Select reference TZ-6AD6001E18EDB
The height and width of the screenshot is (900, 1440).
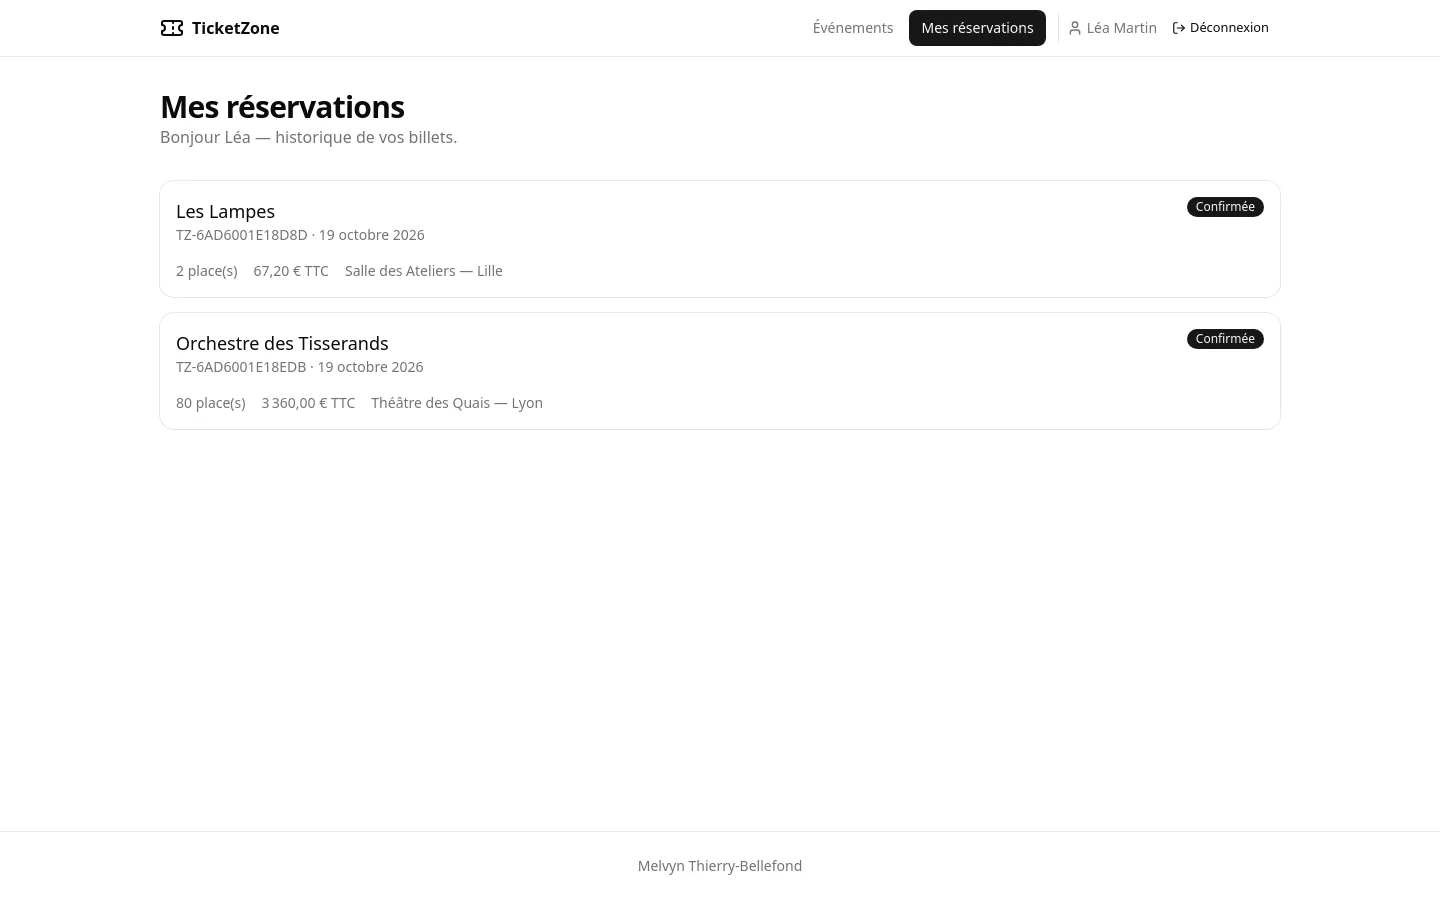pos(241,367)
